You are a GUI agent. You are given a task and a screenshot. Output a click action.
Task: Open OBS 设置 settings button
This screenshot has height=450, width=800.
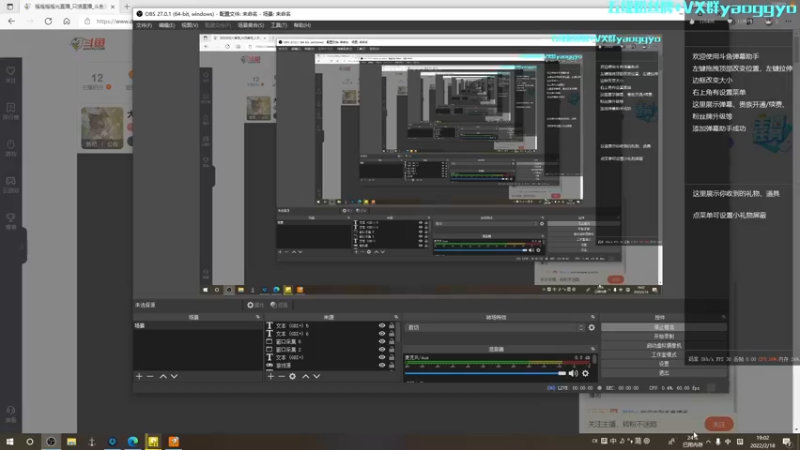click(x=664, y=364)
